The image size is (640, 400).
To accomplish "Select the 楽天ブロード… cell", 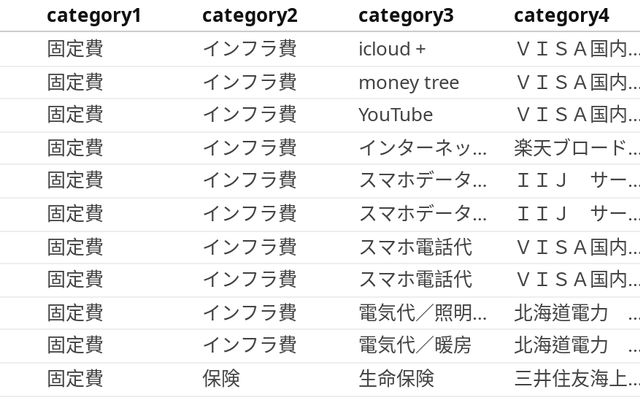I will tap(576, 148).
